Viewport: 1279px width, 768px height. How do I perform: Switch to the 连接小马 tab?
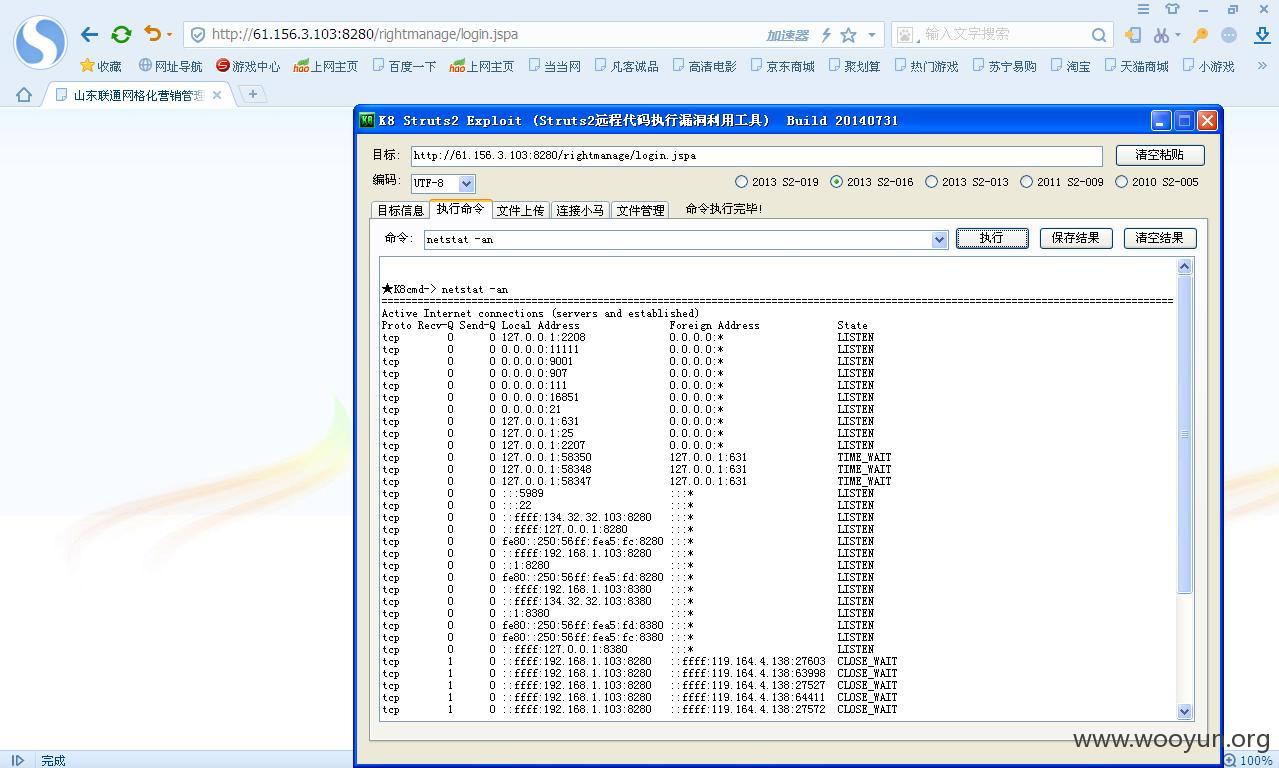coord(580,210)
